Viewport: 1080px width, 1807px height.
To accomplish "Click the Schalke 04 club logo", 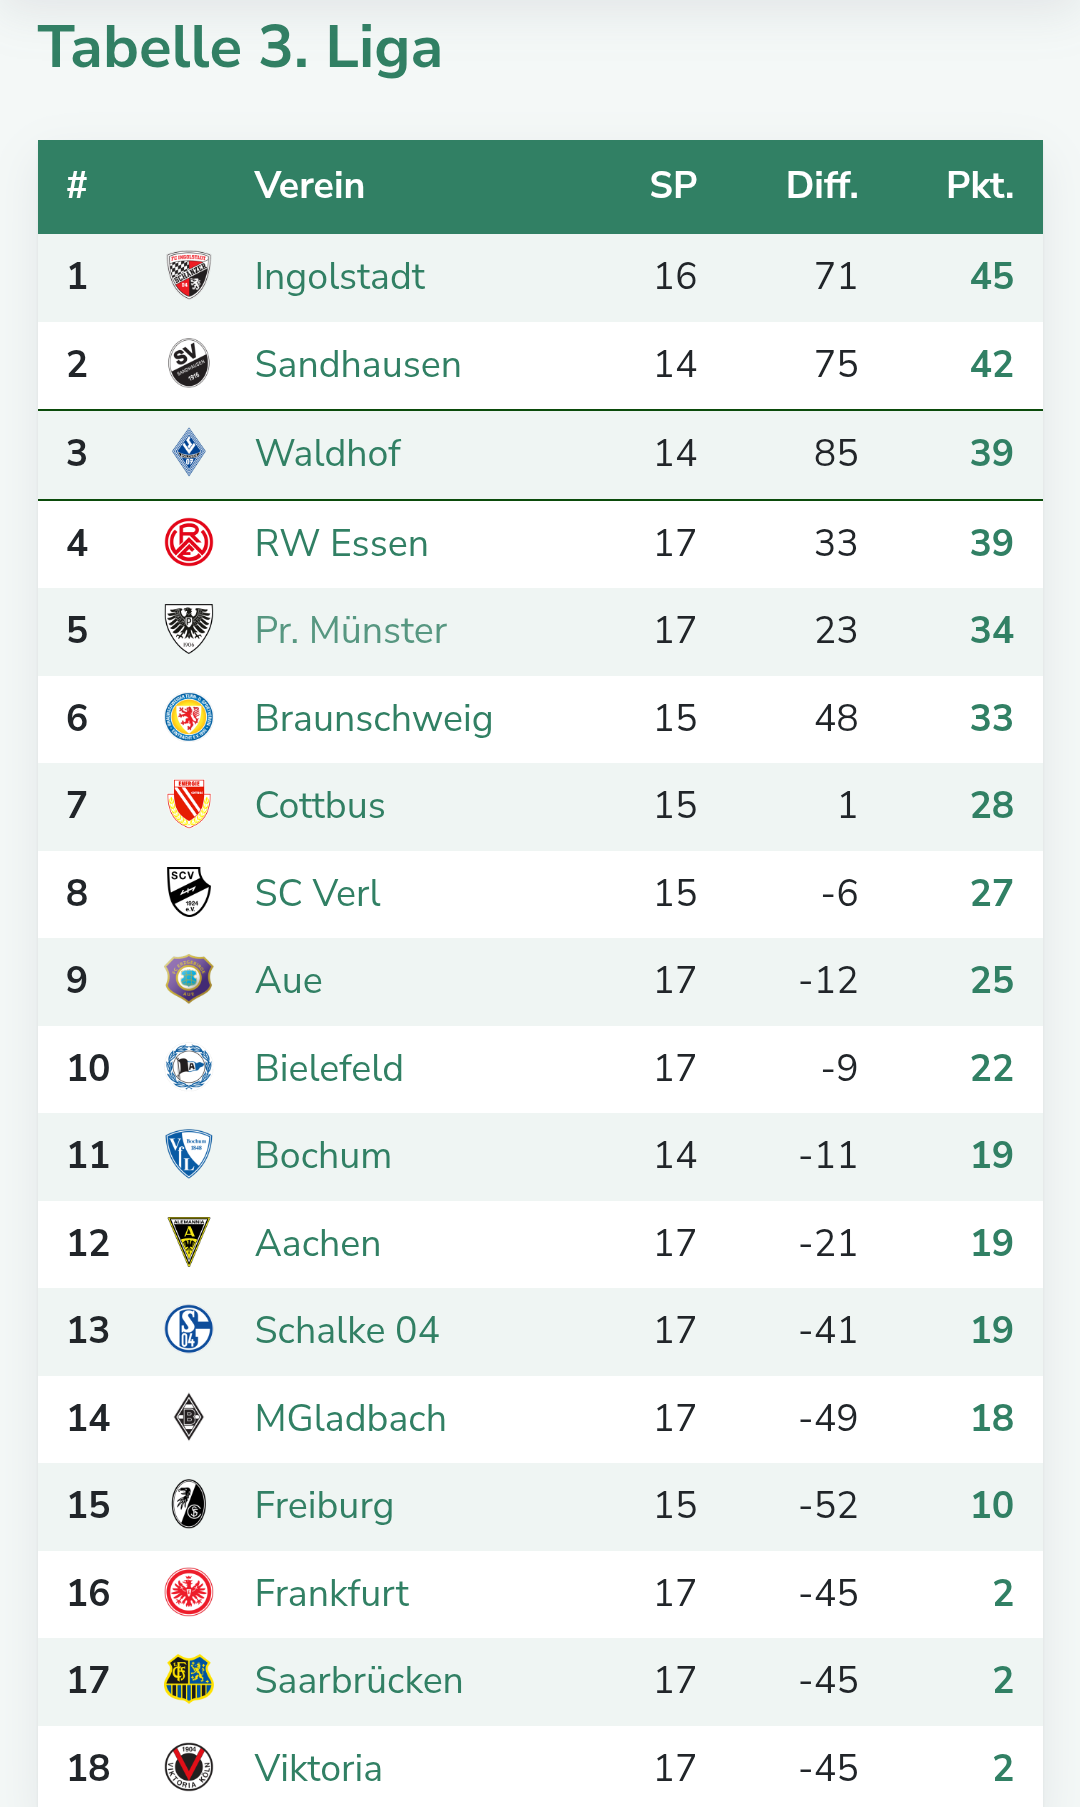I will coord(188,1329).
